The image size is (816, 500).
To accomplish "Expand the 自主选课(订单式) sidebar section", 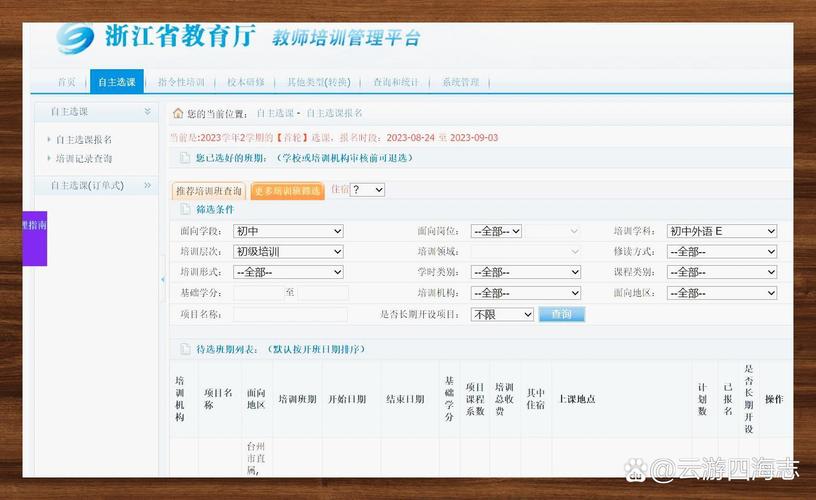I will (147, 185).
